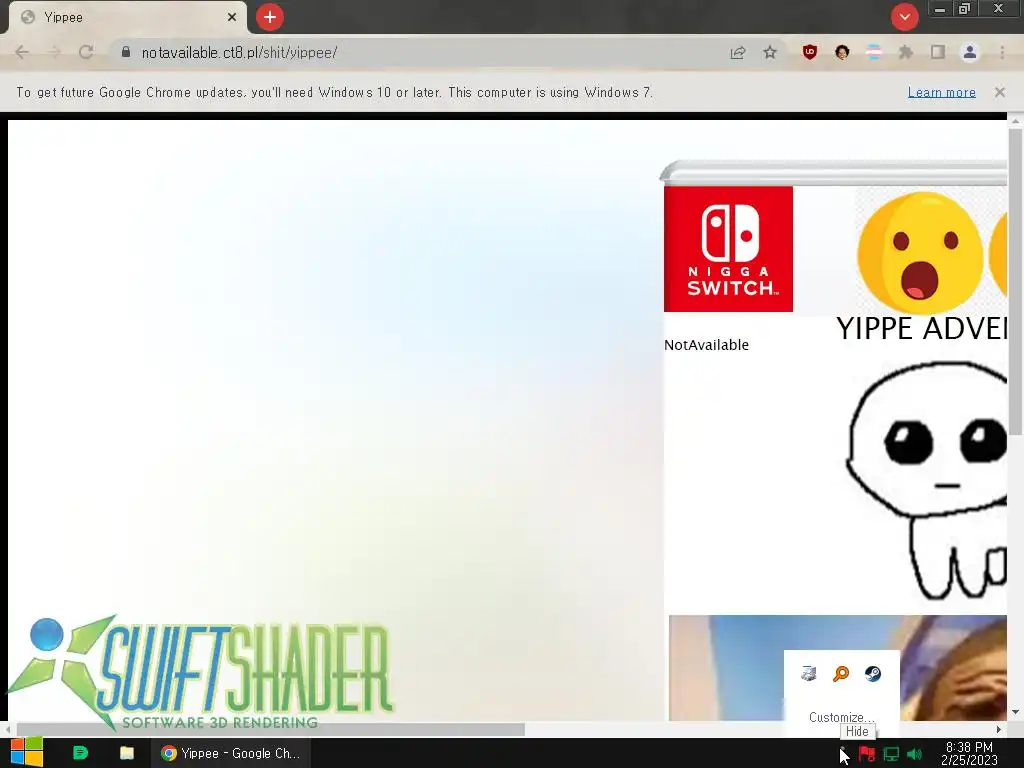This screenshot has height=768, width=1024.
Task: Open the Action Center red flag icon
Action: pyautogui.click(x=867, y=754)
